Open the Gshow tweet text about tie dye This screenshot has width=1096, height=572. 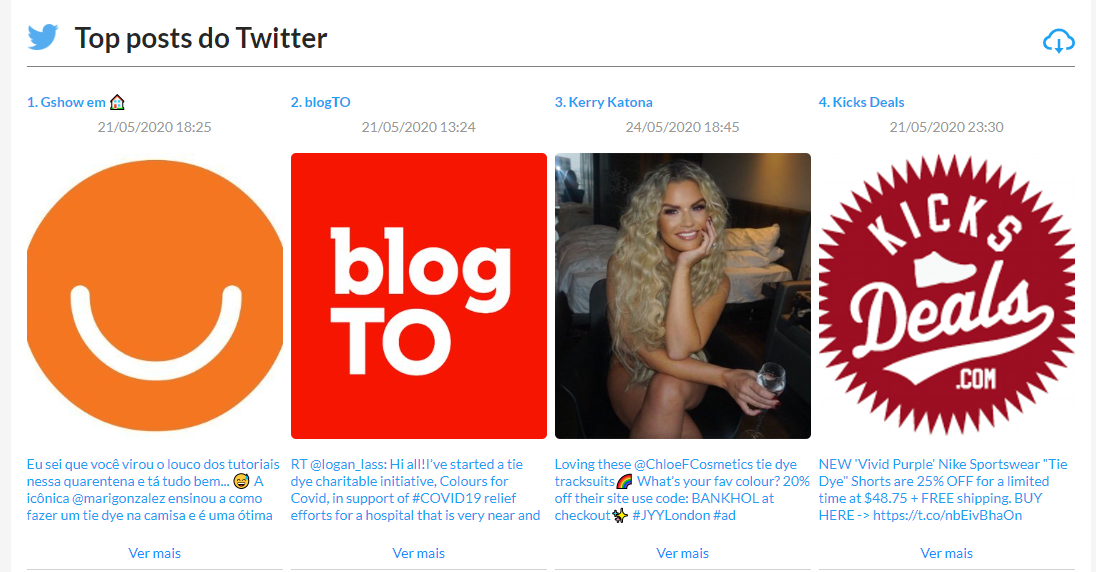tap(153, 489)
